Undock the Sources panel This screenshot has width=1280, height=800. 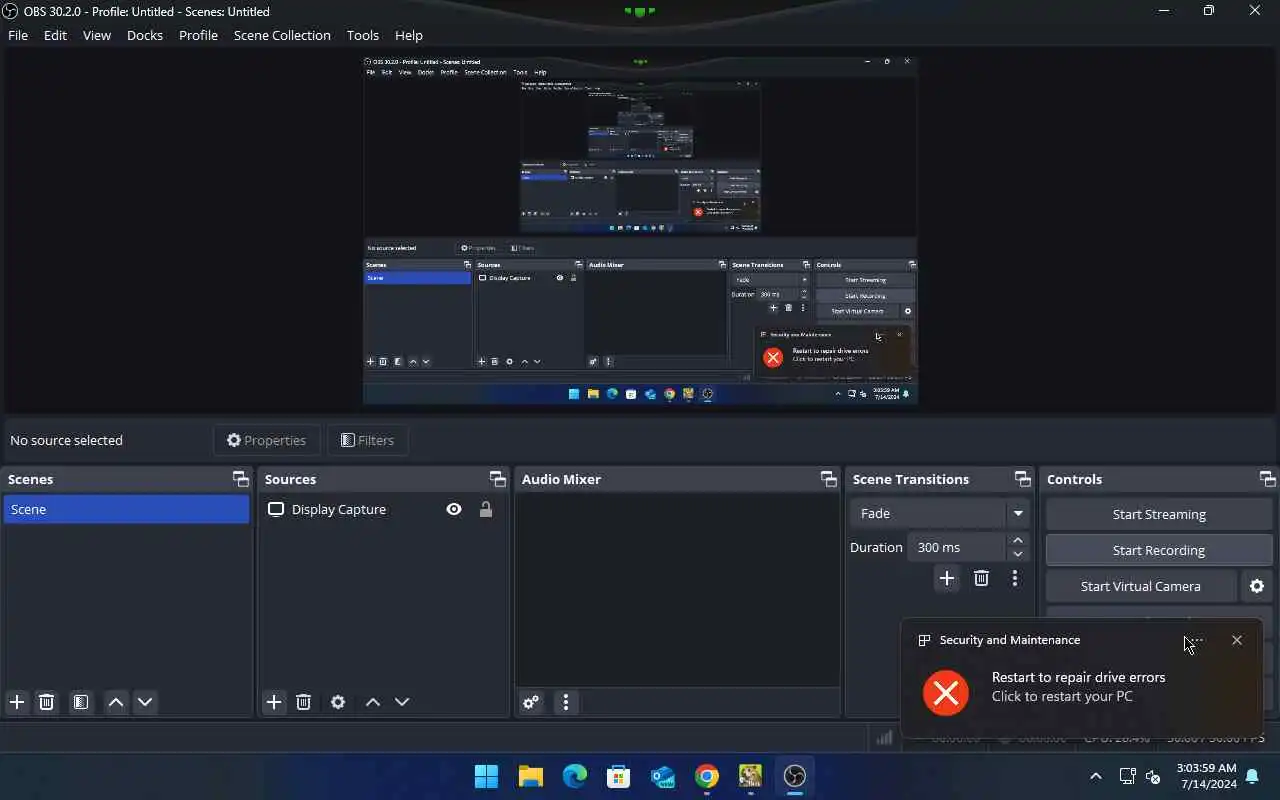497,479
